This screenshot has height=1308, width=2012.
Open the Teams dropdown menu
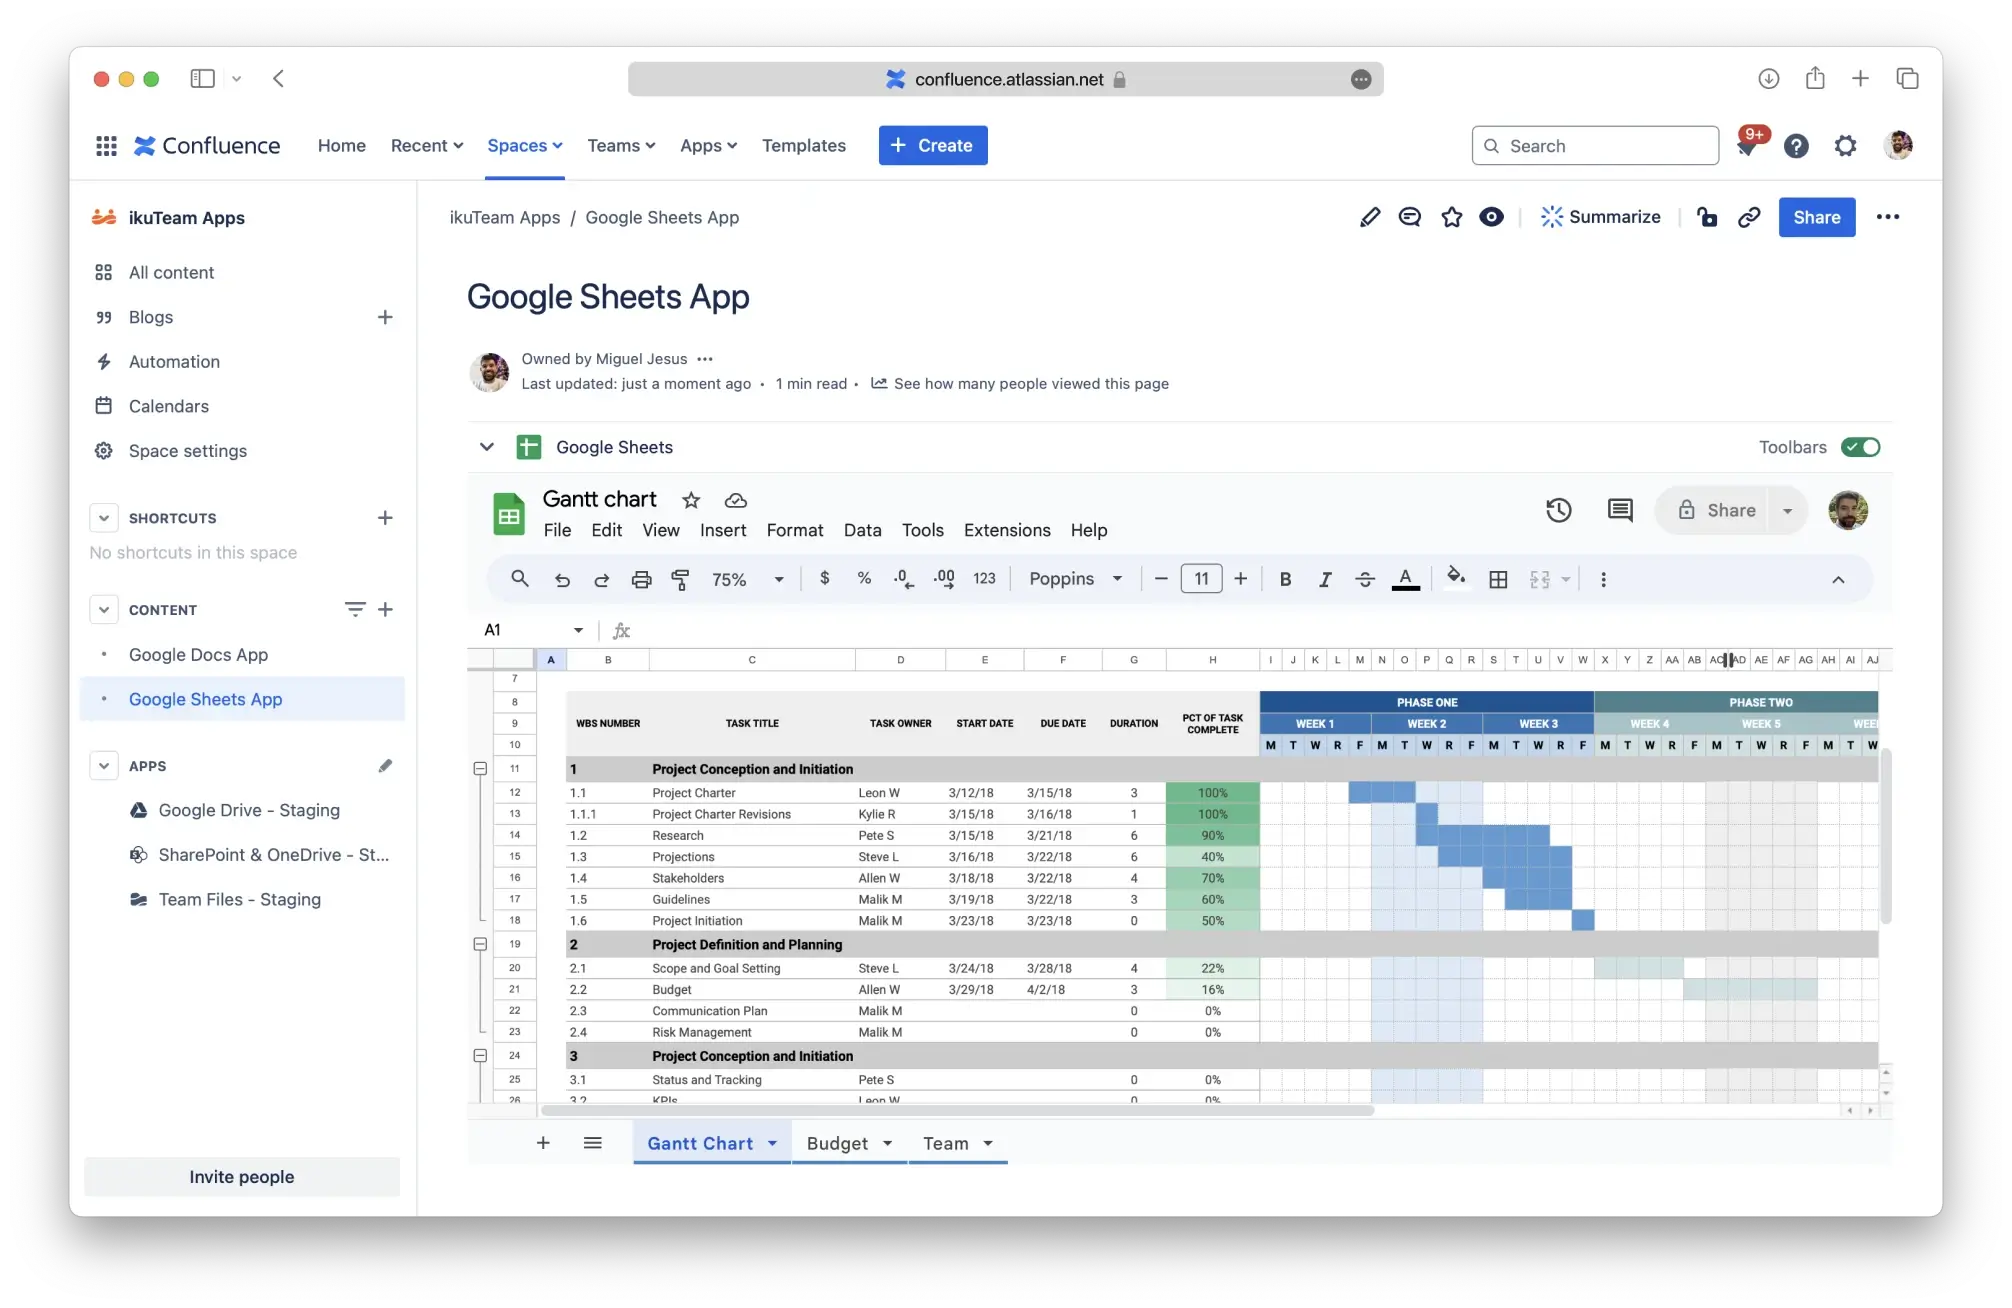tap(621, 146)
